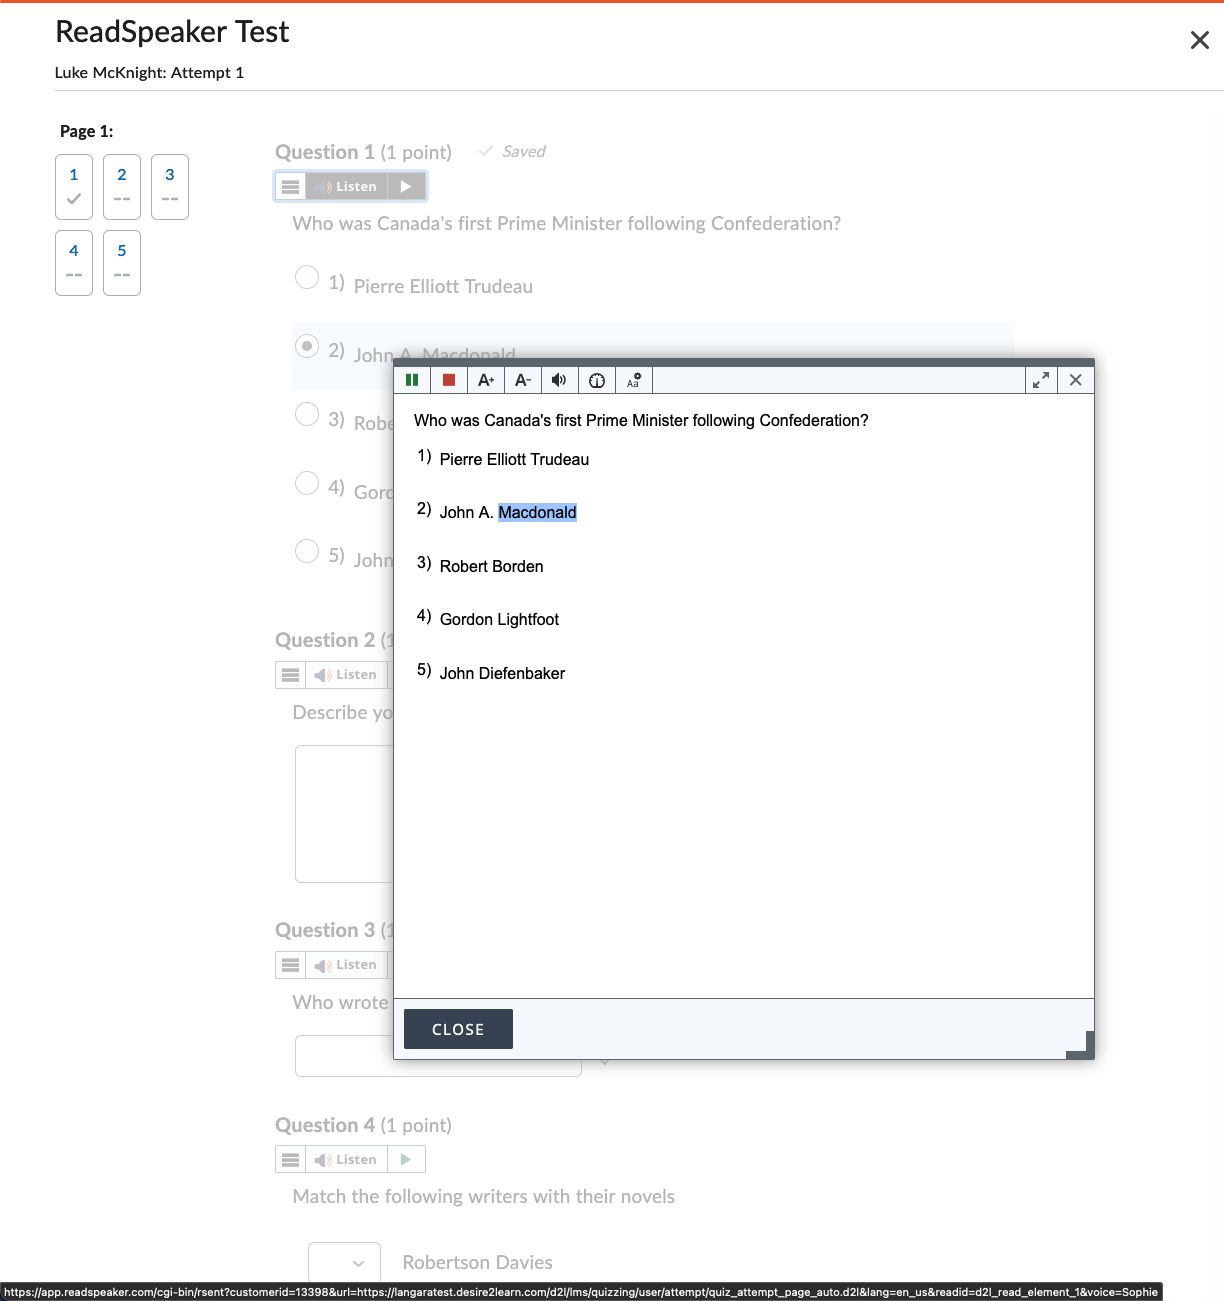Jump to quiz question 3
The image size is (1224, 1301).
pyautogui.click(x=169, y=186)
